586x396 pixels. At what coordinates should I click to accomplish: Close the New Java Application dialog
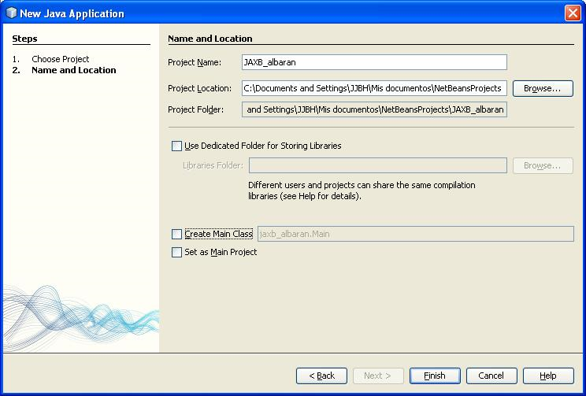[573, 13]
